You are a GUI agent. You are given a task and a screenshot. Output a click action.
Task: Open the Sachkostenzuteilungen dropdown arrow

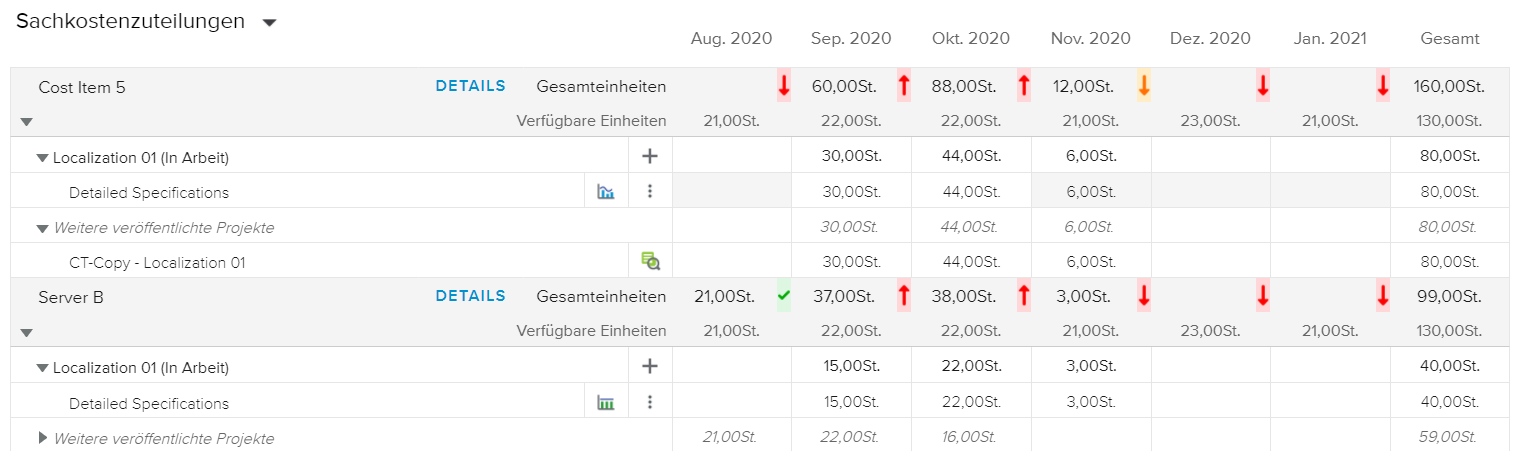pos(269,23)
